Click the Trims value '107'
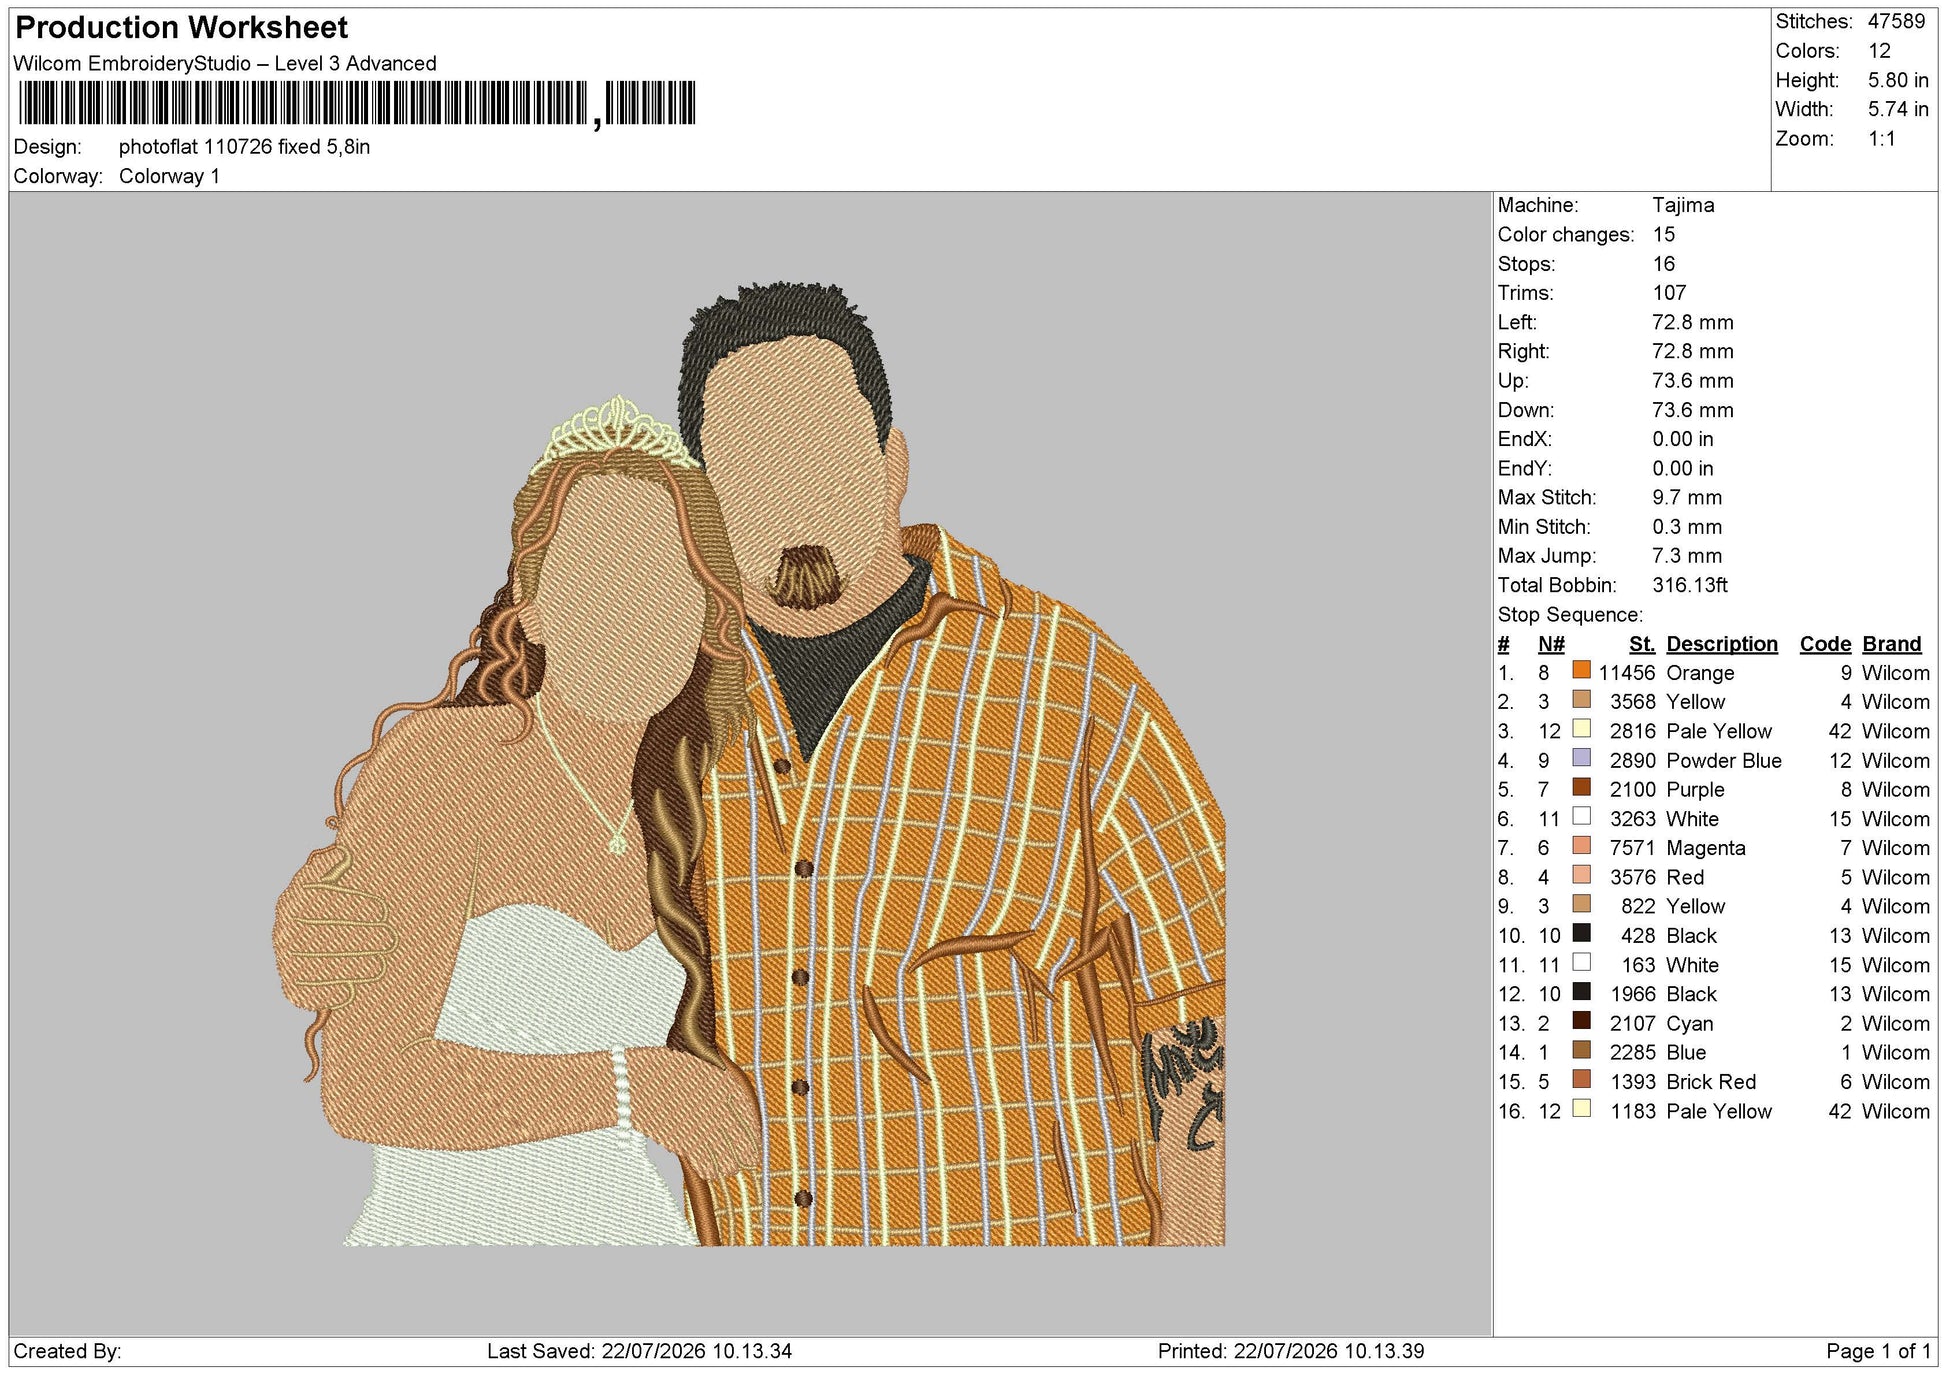Viewport: 1946px width, 1375px height. click(x=1669, y=293)
